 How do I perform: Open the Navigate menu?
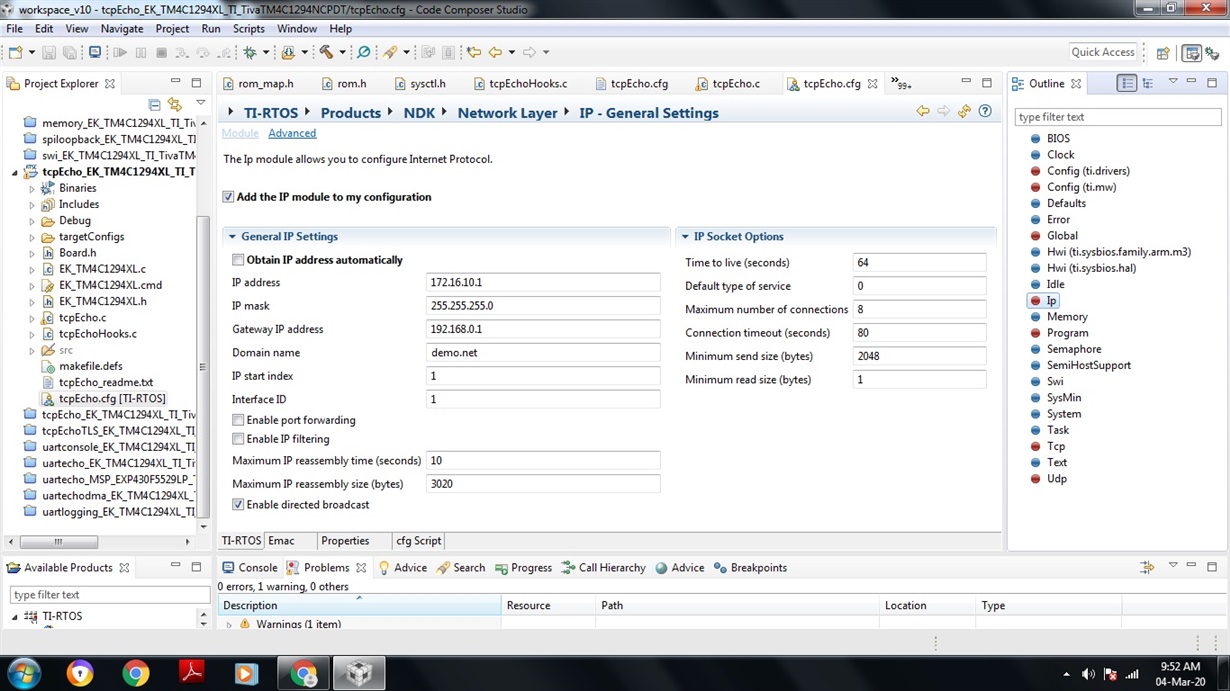[122, 29]
